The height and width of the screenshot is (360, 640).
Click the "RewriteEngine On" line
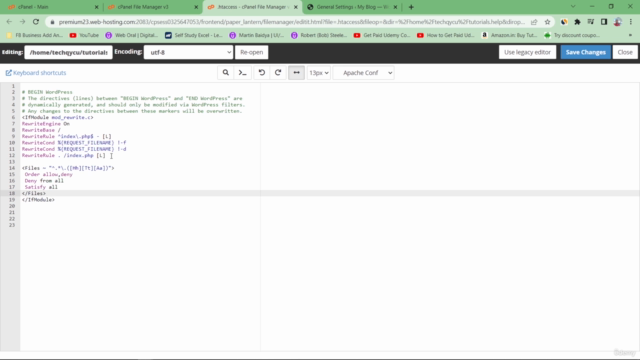(x=46, y=124)
